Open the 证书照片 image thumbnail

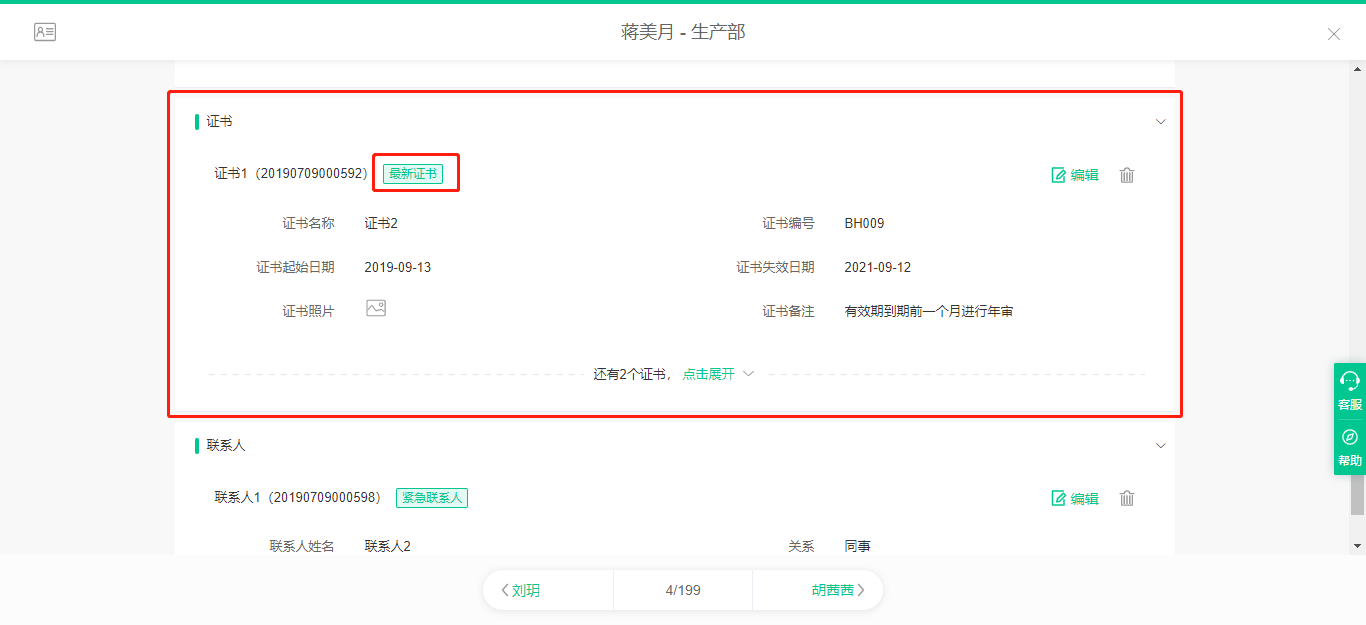pyautogui.click(x=376, y=309)
